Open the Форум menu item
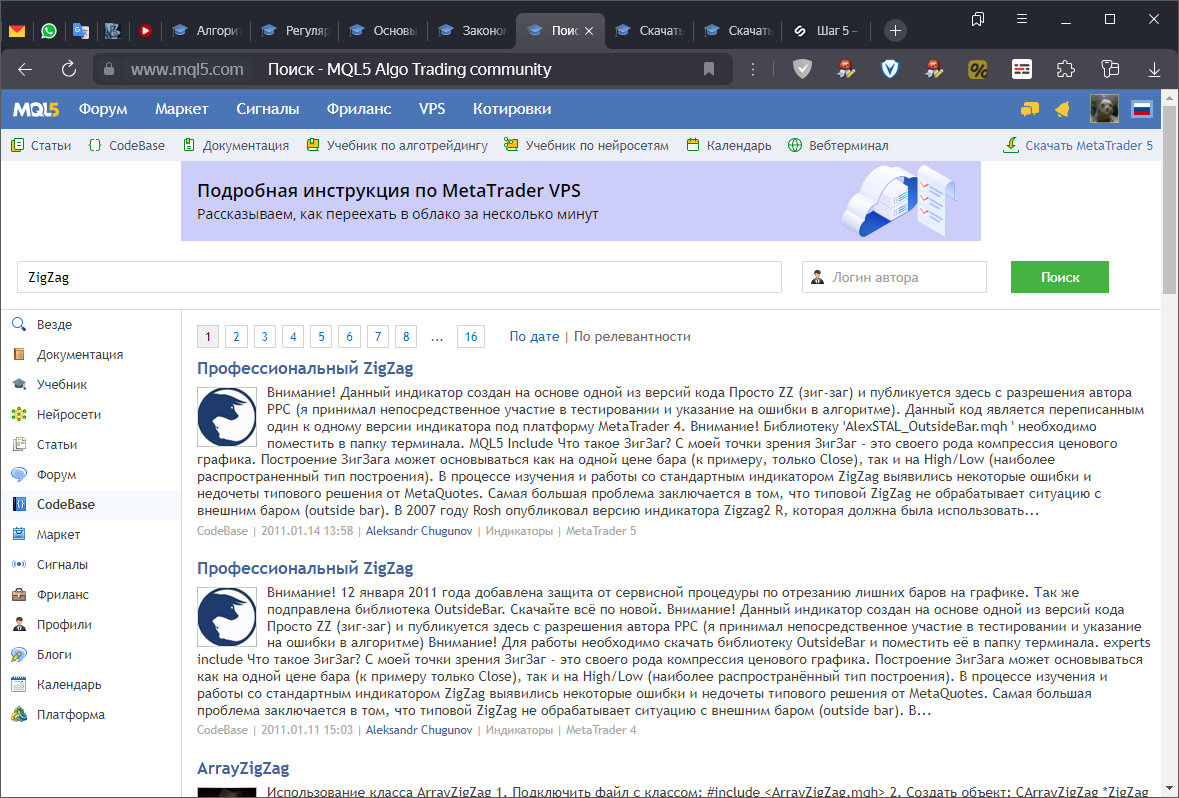The image size is (1179, 798). tap(103, 109)
